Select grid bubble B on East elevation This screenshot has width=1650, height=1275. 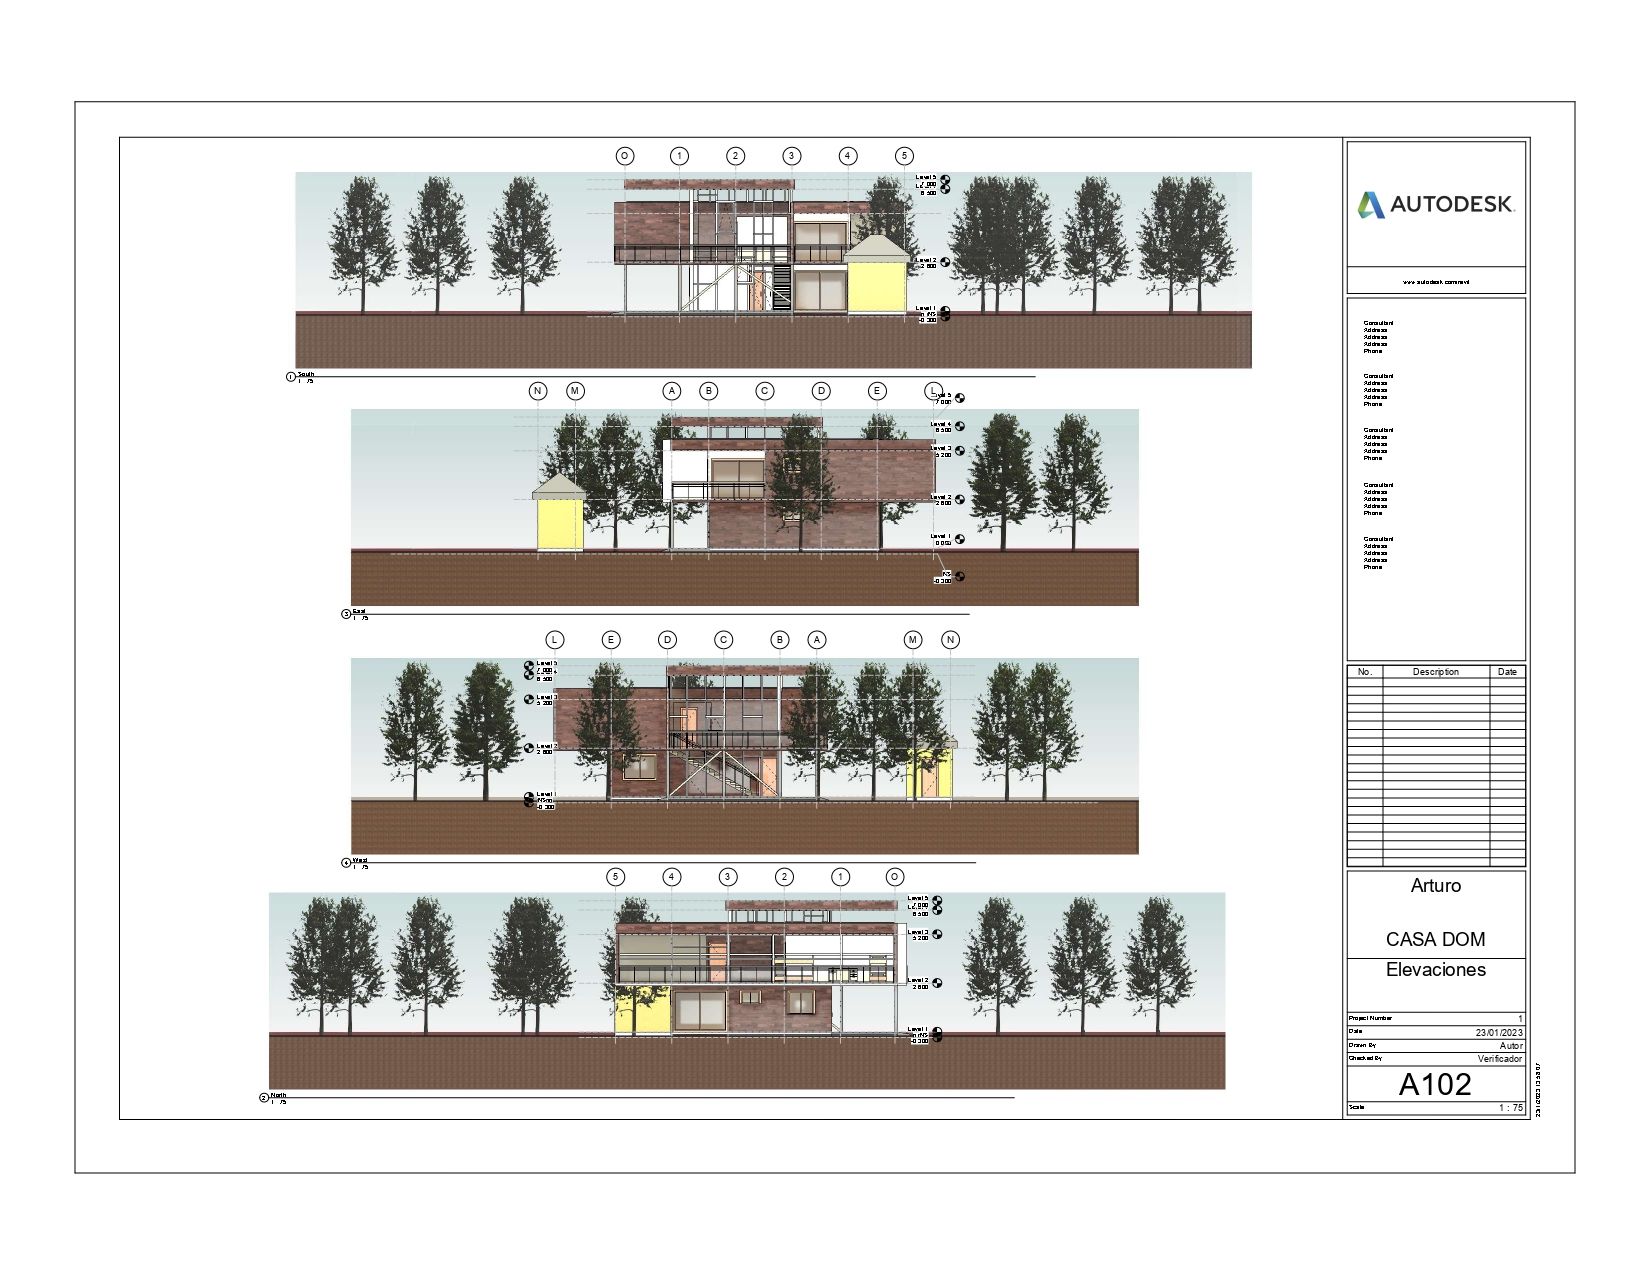pos(709,391)
